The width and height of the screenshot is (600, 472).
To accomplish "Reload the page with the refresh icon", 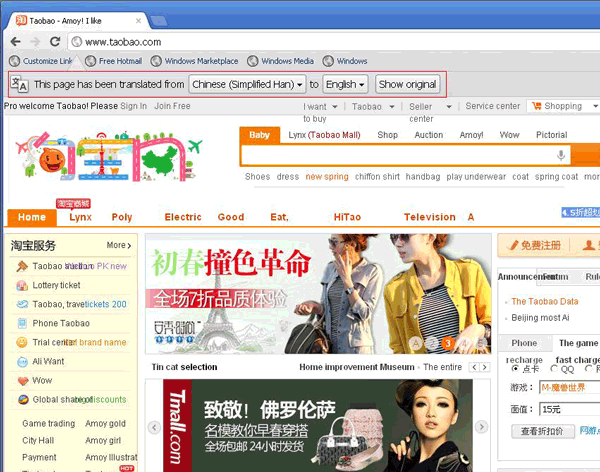I will click(55, 41).
